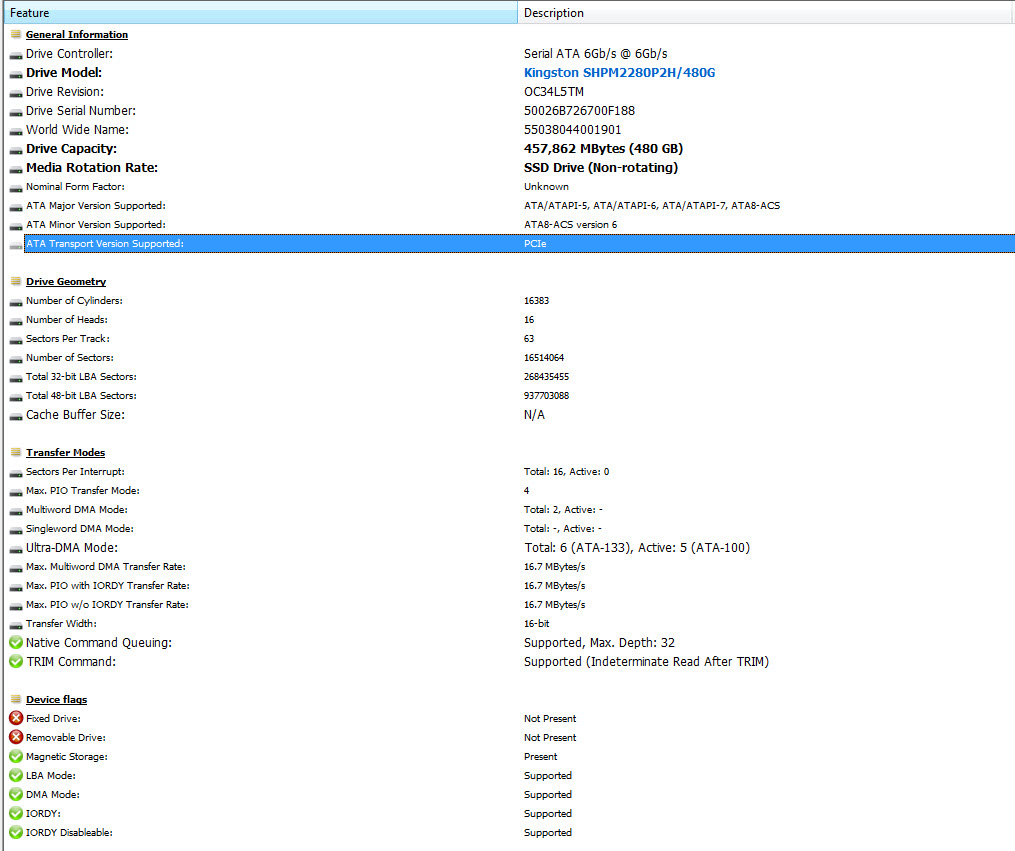The width and height of the screenshot is (1015, 851).
Task: Click the Device flags section icon
Action: 16,699
